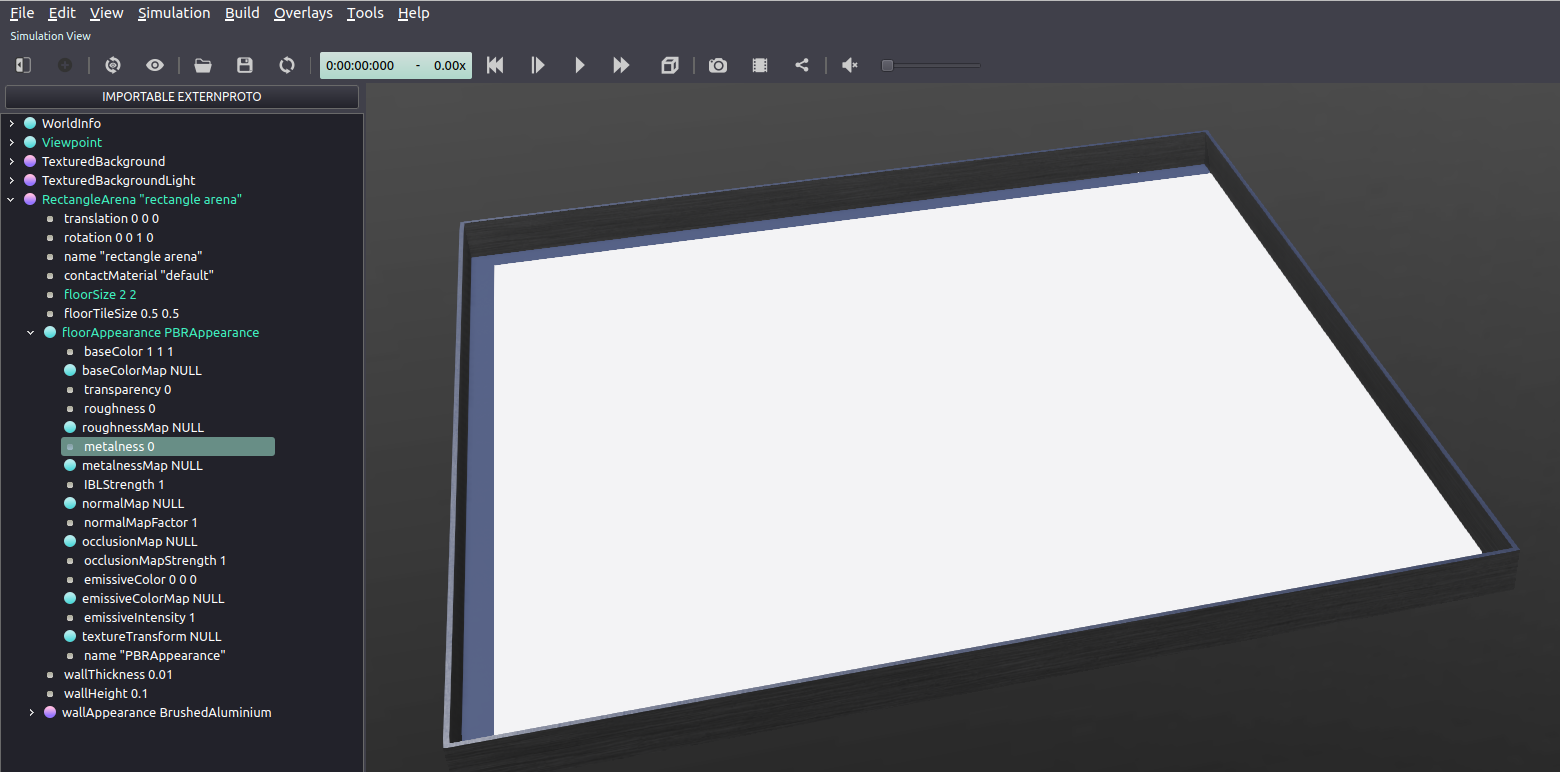The height and width of the screenshot is (772, 1560).
Task: Click the open world folder icon
Action: 203,65
